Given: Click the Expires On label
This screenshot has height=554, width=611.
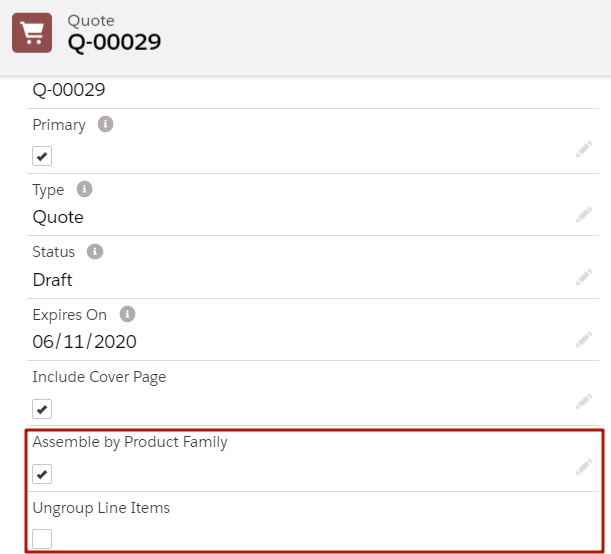Looking at the screenshot, I should [x=70, y=315].
